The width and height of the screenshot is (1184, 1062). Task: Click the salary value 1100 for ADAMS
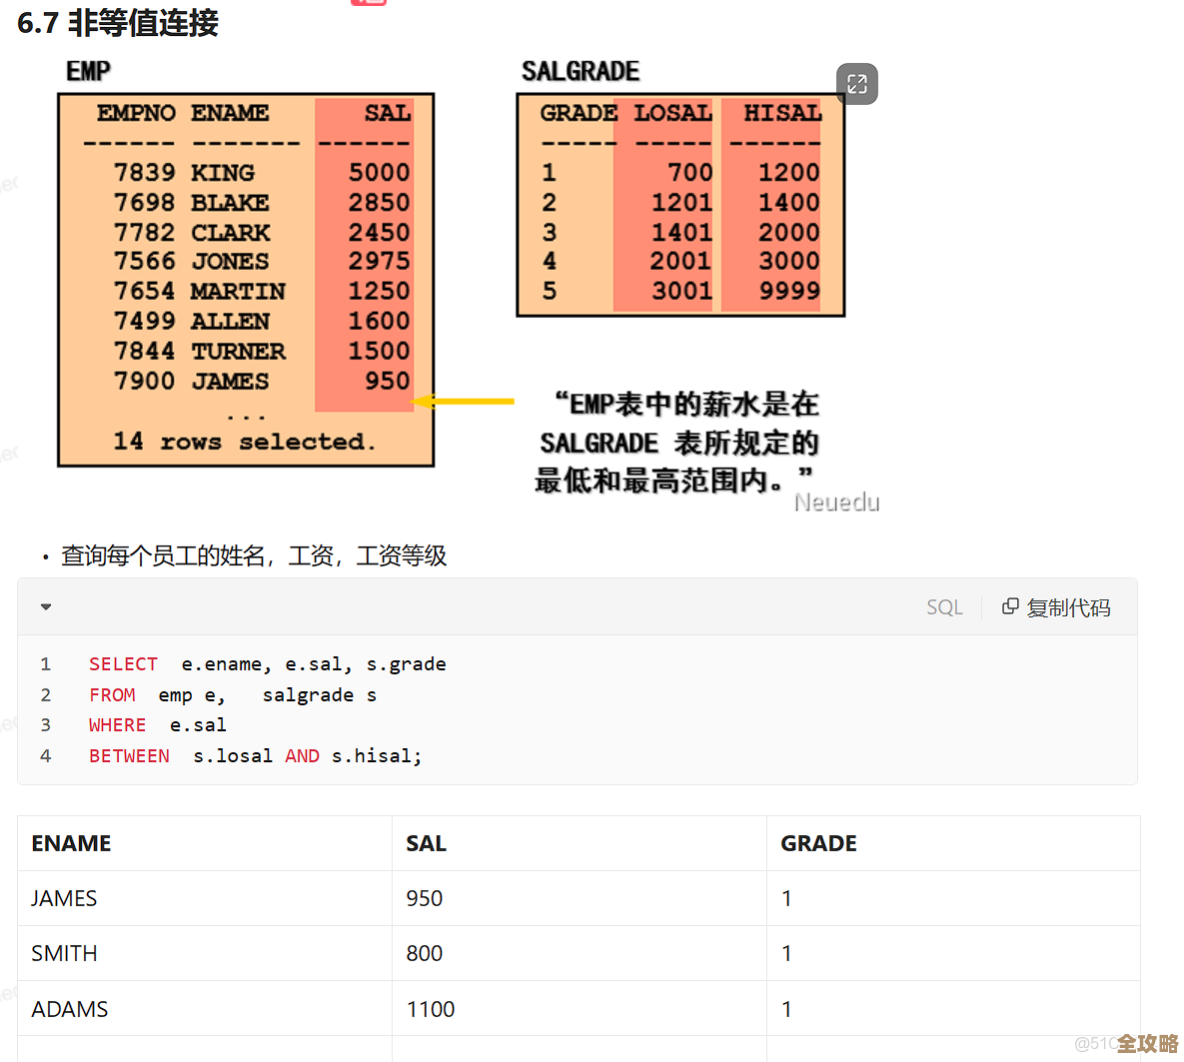(430, 1009)
